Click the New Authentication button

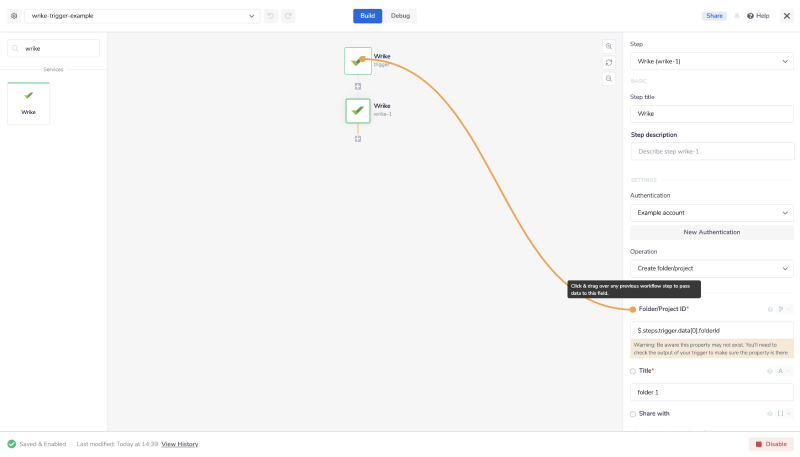point(711,232)
